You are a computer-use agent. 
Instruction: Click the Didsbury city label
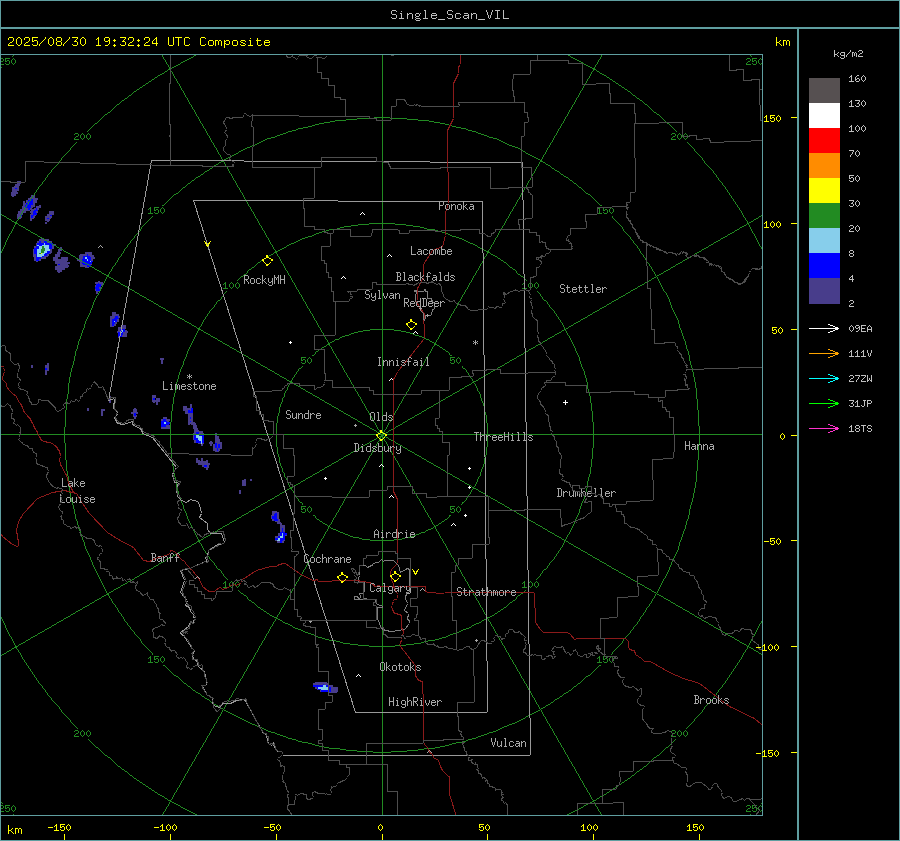377,448
